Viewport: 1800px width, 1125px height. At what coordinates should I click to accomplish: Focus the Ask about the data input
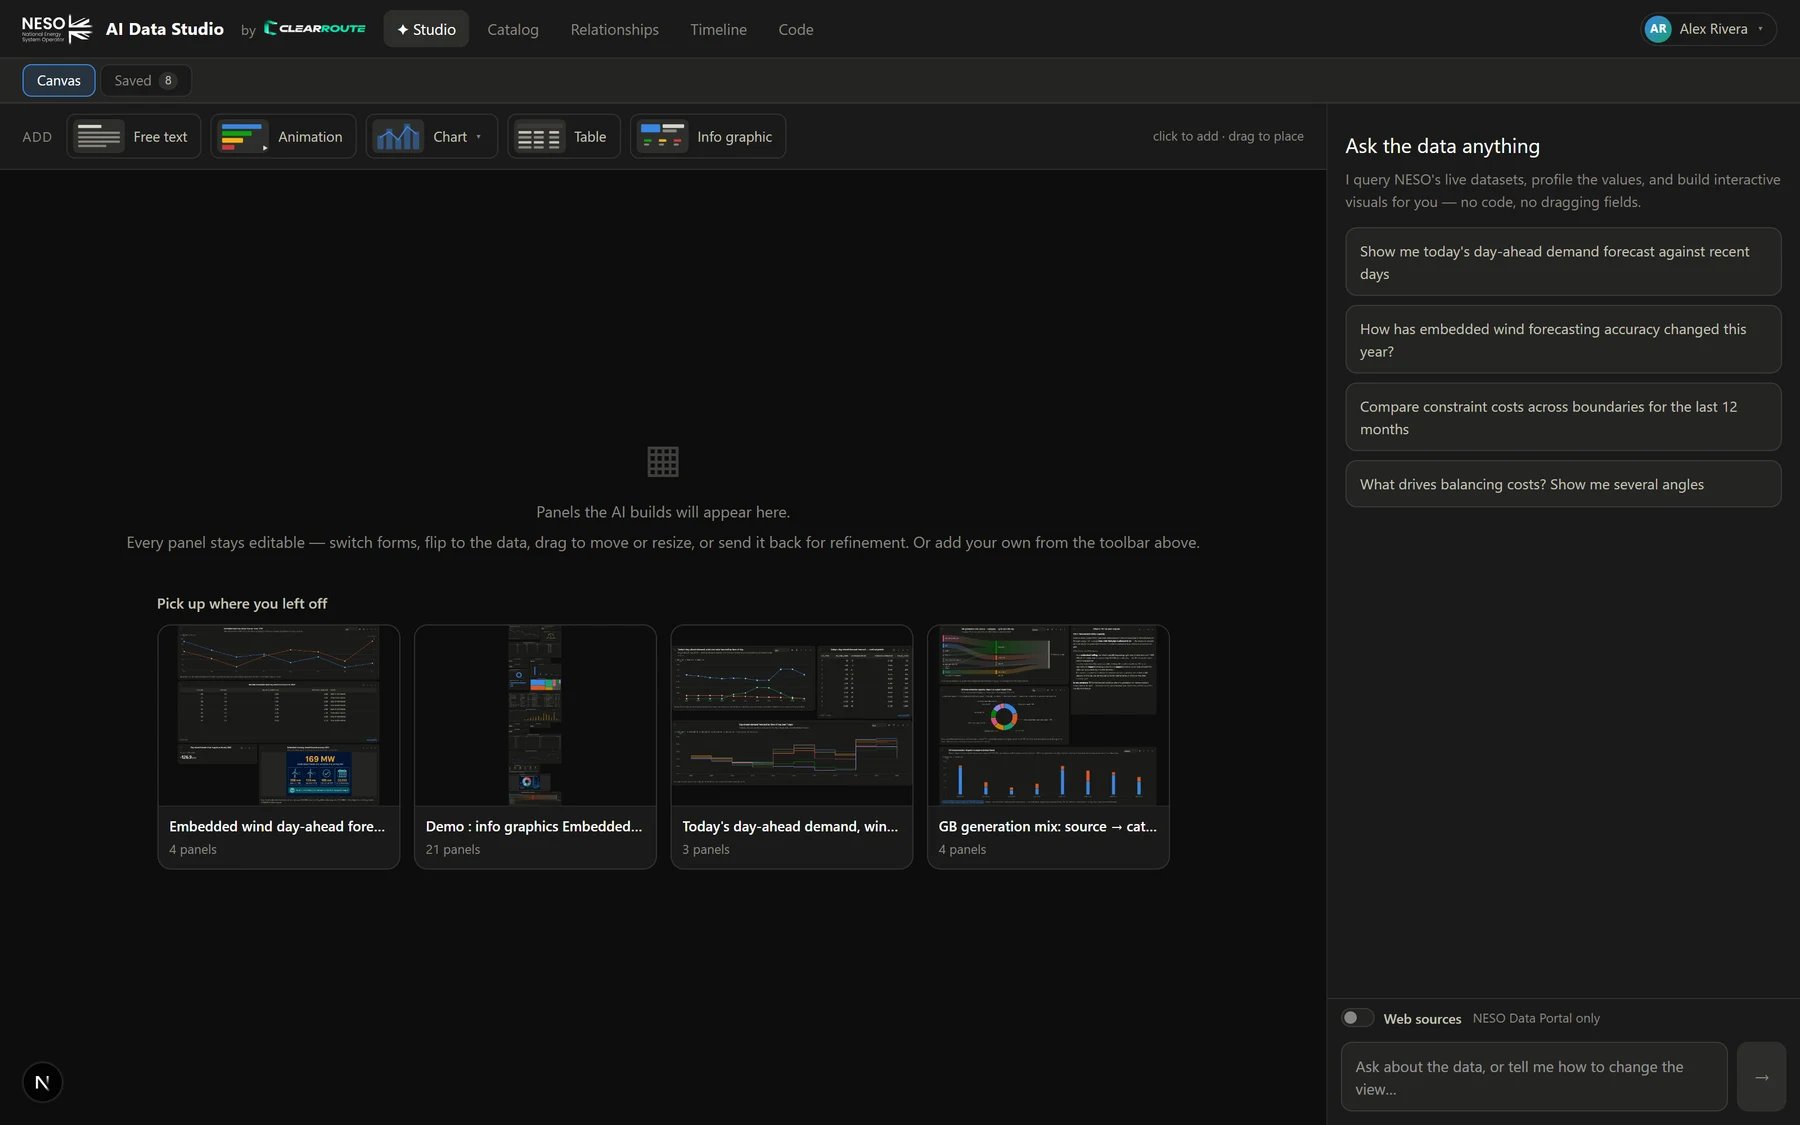(x=1534, y=1077)
